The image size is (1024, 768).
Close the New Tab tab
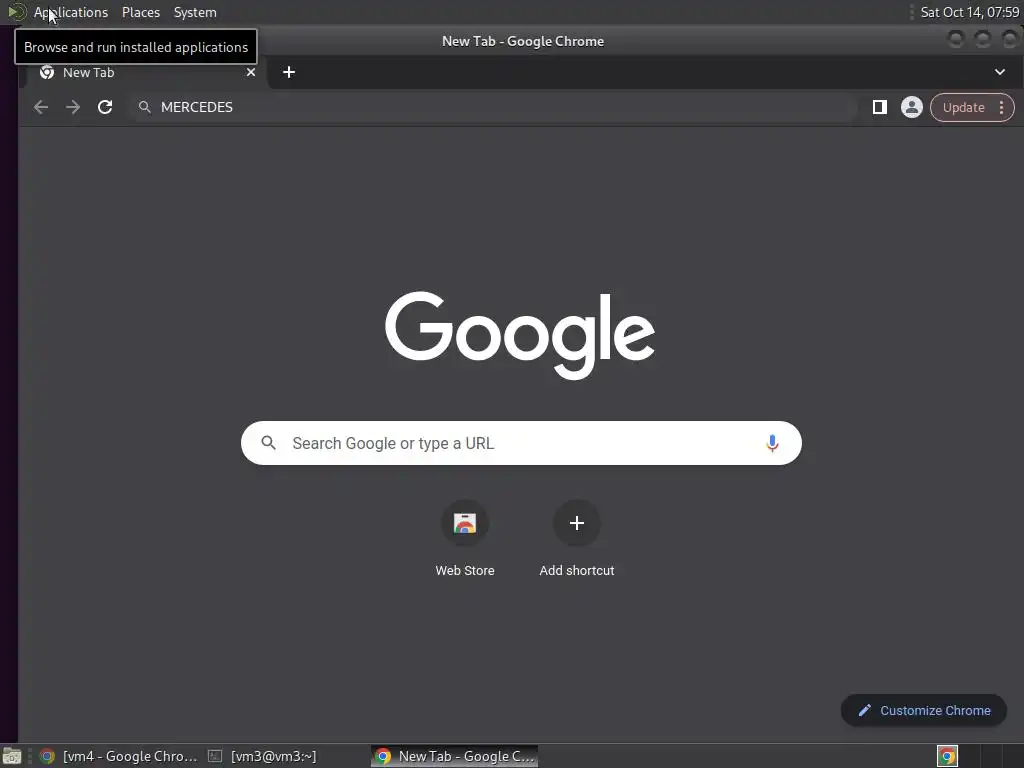click(251, 72)
